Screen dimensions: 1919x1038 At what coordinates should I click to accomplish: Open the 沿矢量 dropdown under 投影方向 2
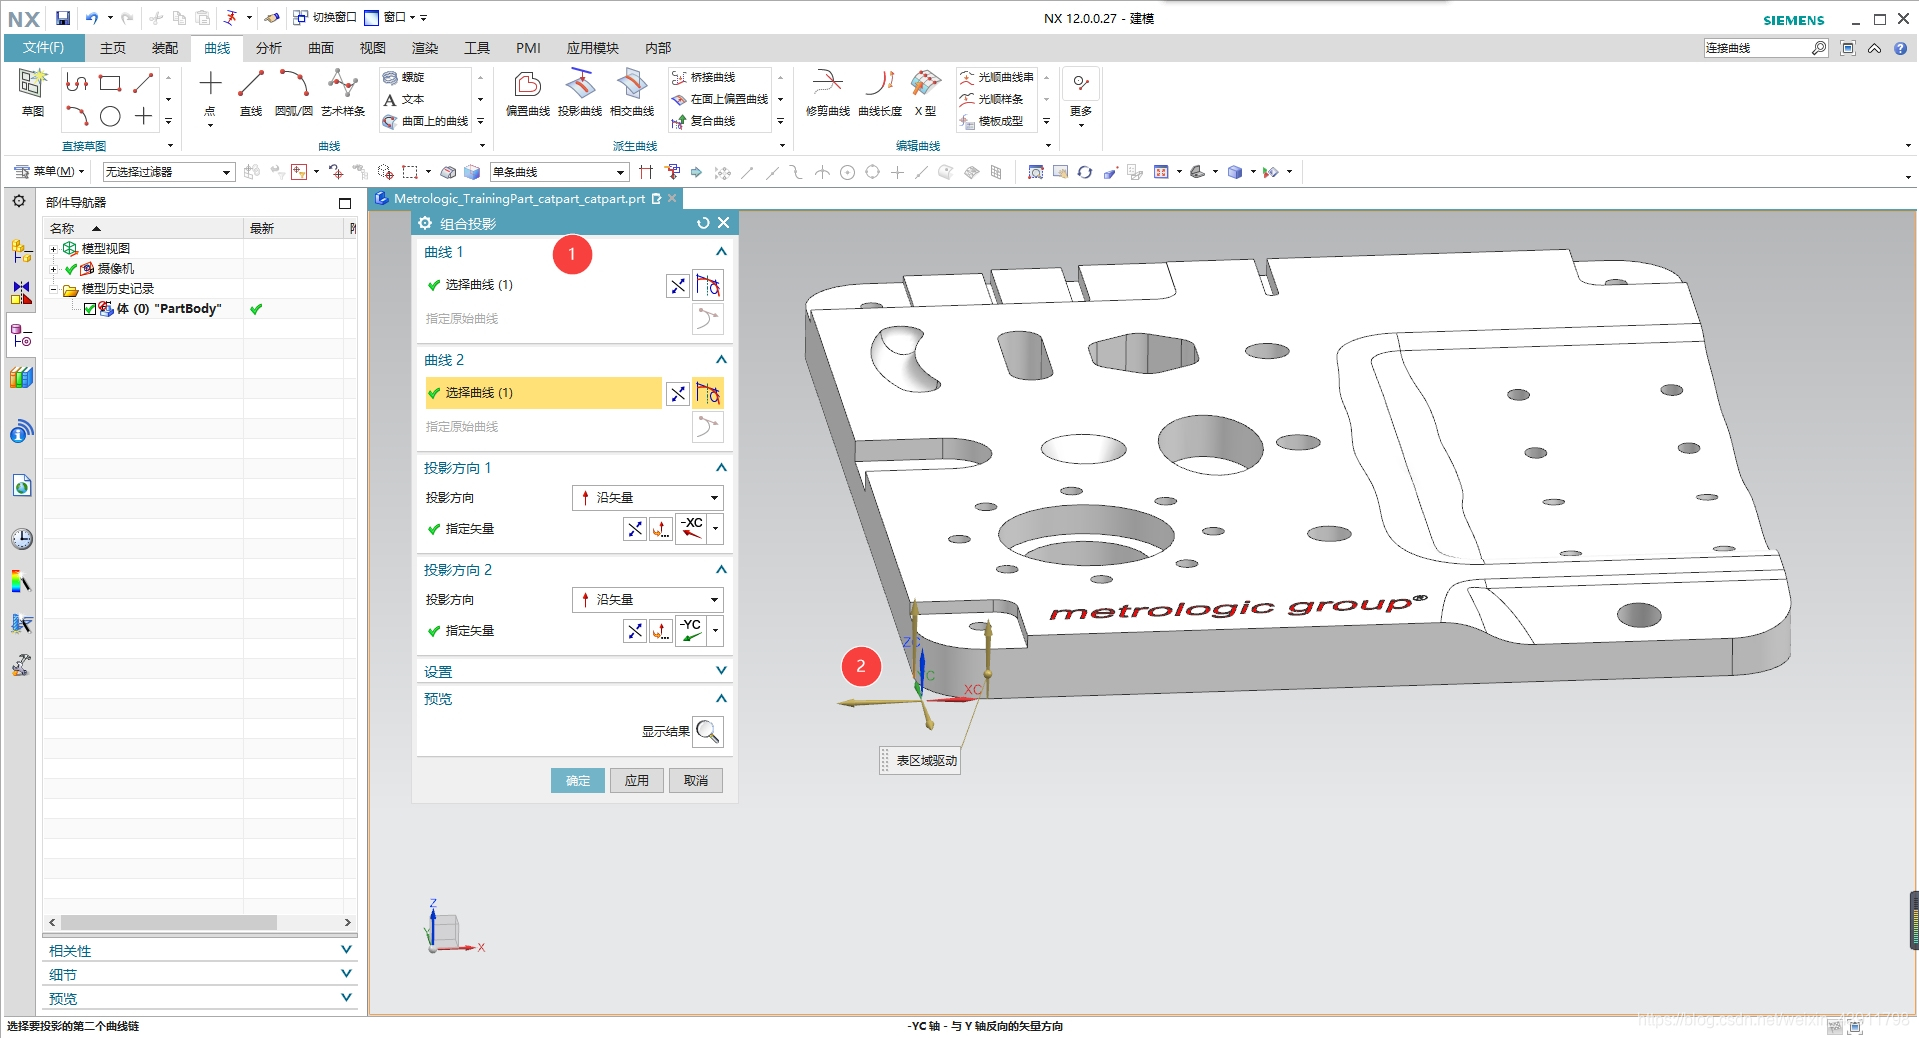tap(648, 600)
